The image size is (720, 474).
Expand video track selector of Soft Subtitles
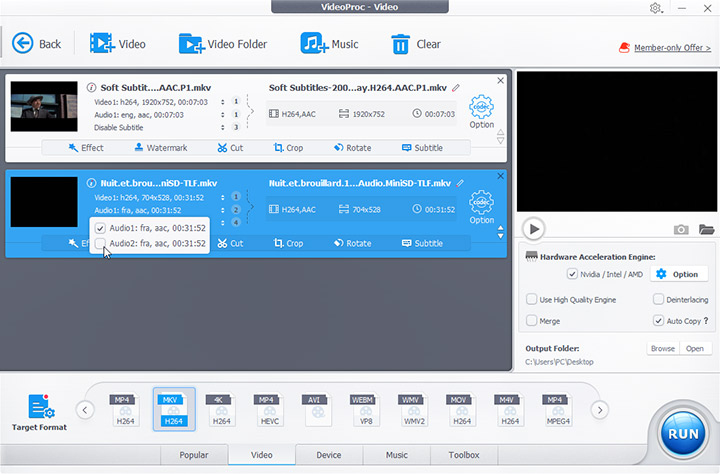click(x=223, y=102)
